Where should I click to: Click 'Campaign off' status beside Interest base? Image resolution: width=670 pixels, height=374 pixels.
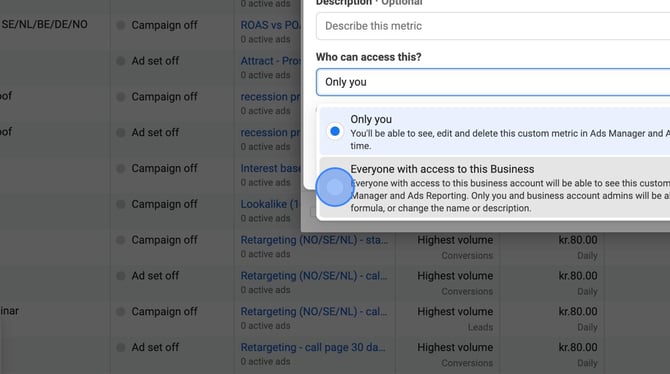point(164,168)
